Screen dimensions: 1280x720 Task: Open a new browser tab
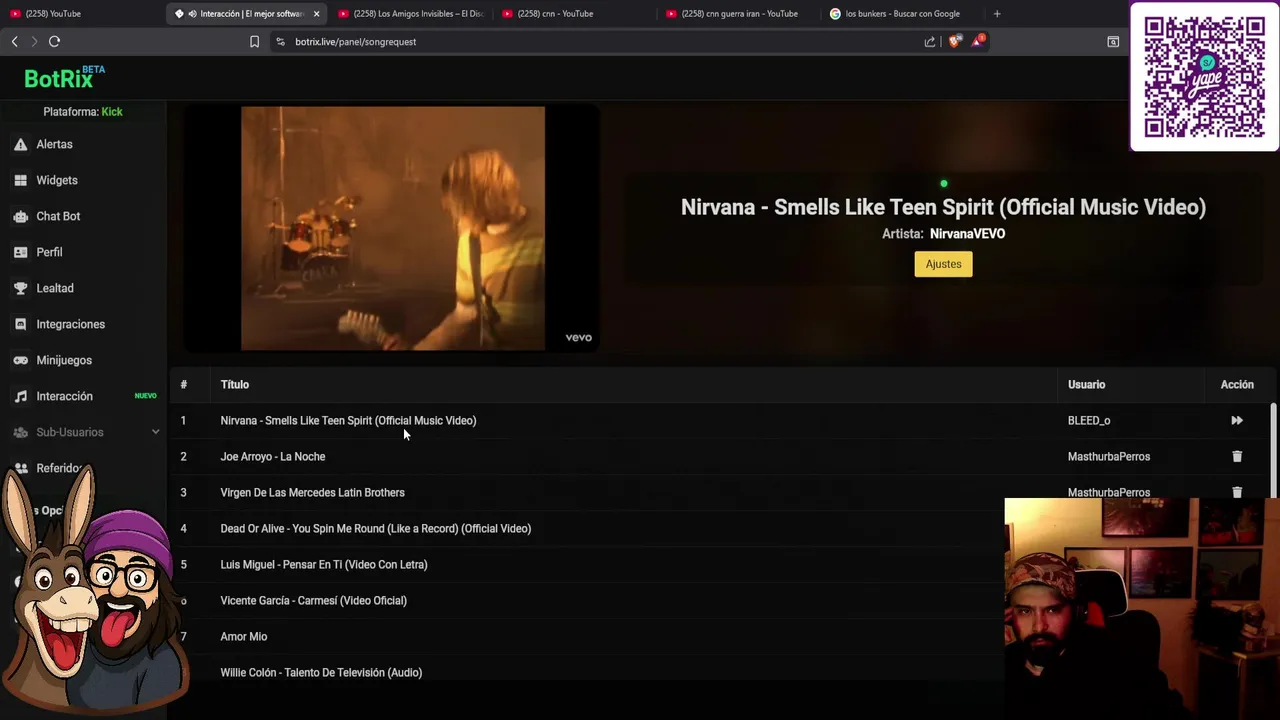(997, 14)
